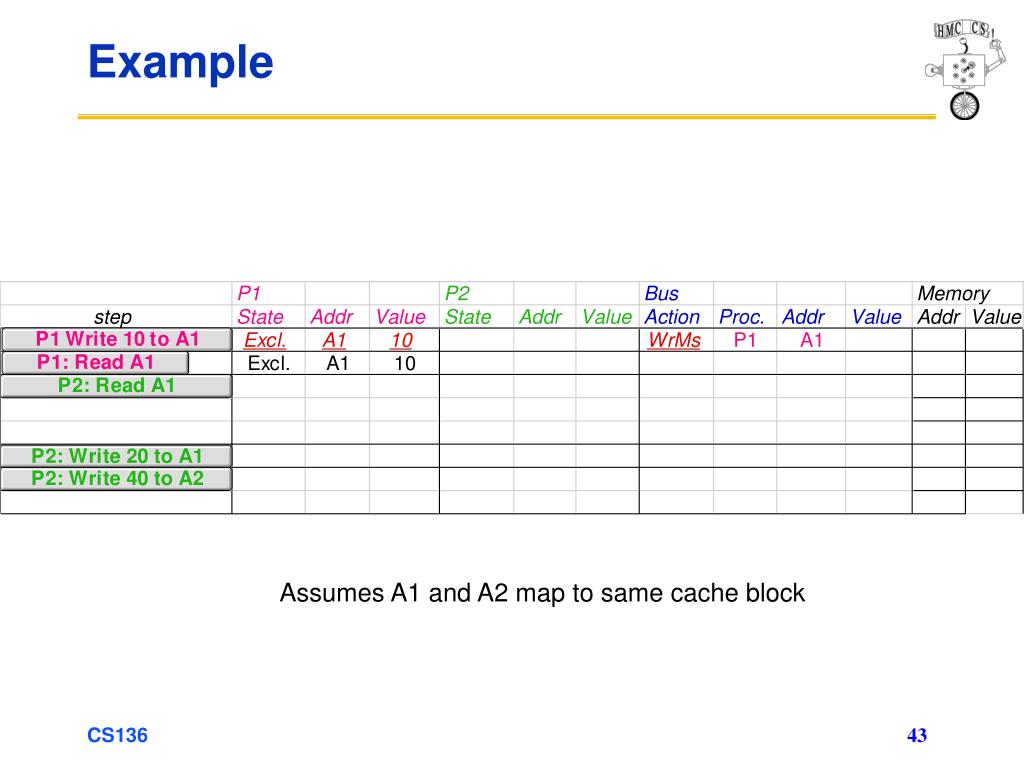Click the P2 'State' column header in green

click(x=468, y=317)
